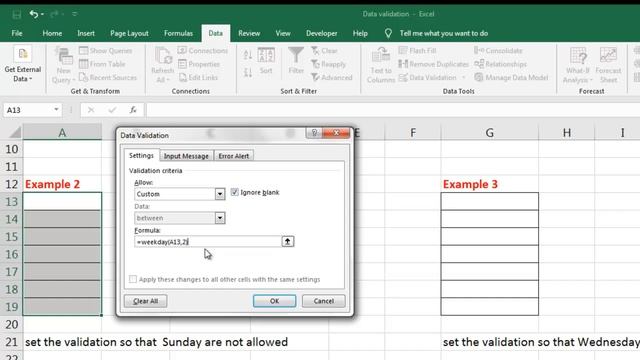This screenshot has height=360, width=640.
Task: Click Tell me what you want to do
Action: pos(444,33)
